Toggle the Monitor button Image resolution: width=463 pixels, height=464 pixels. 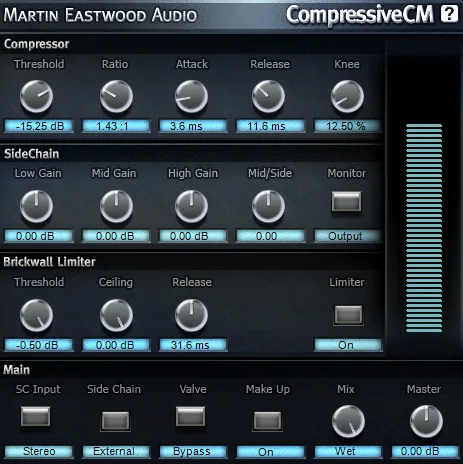point(347,202)
